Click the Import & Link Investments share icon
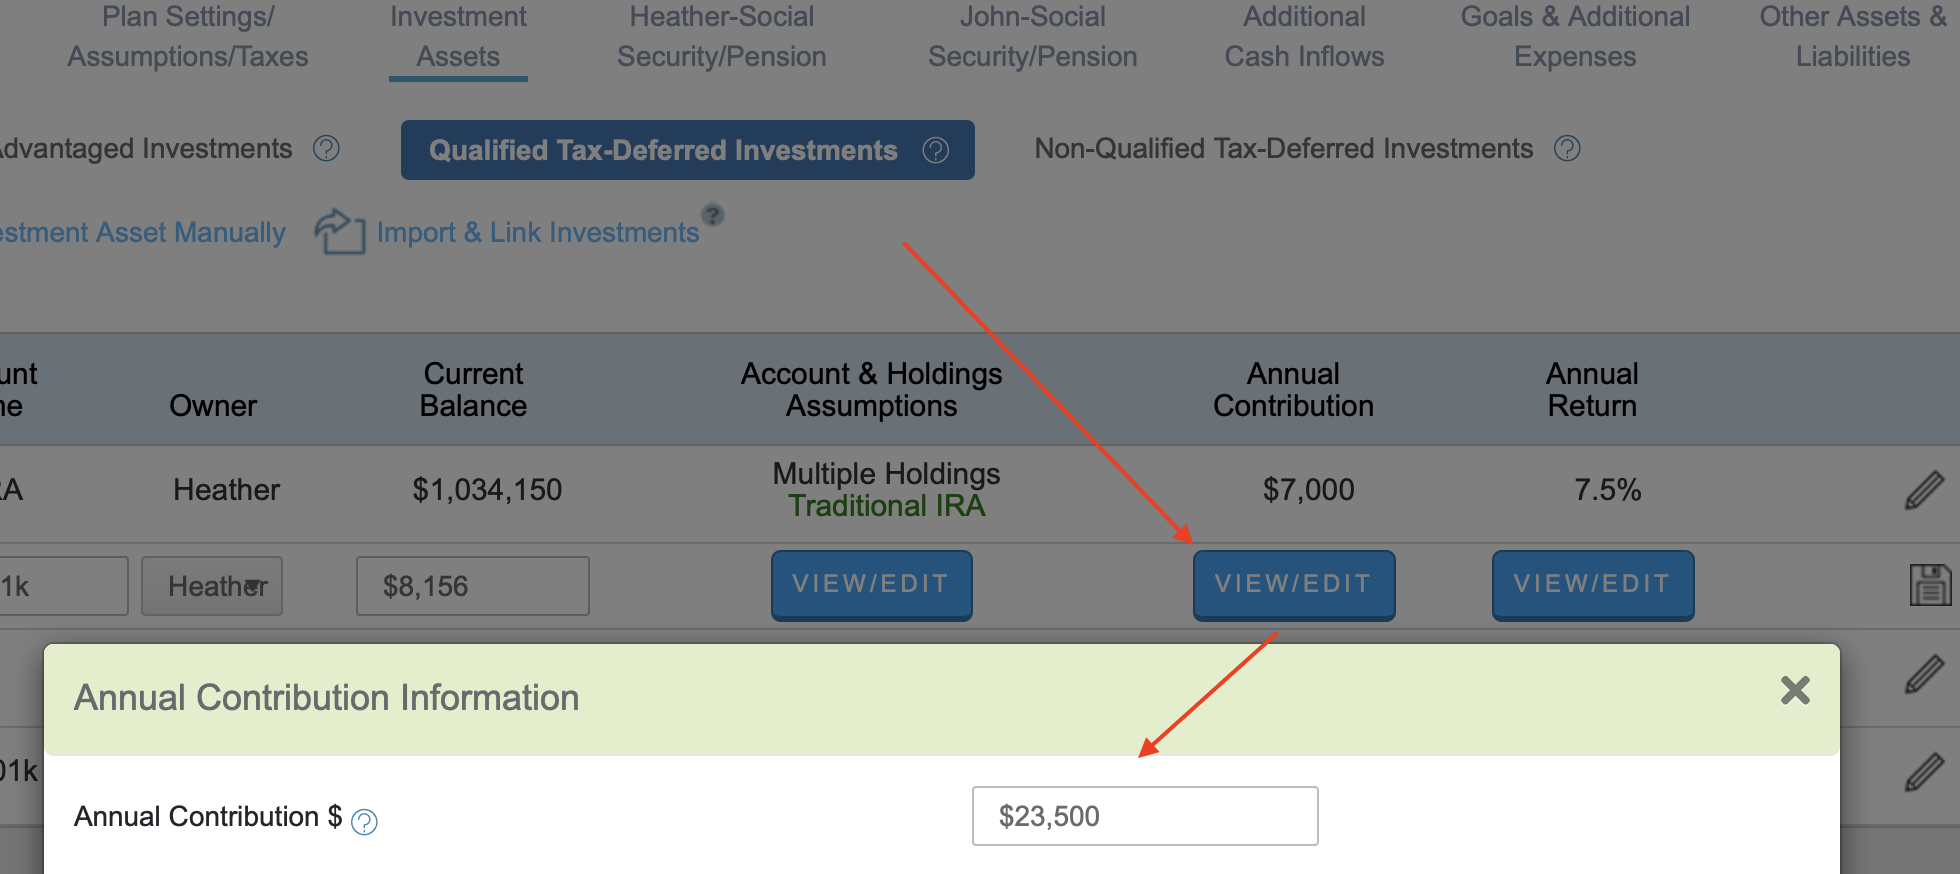1960x874 pixels. pyautogui.click(x=339, y=232)
